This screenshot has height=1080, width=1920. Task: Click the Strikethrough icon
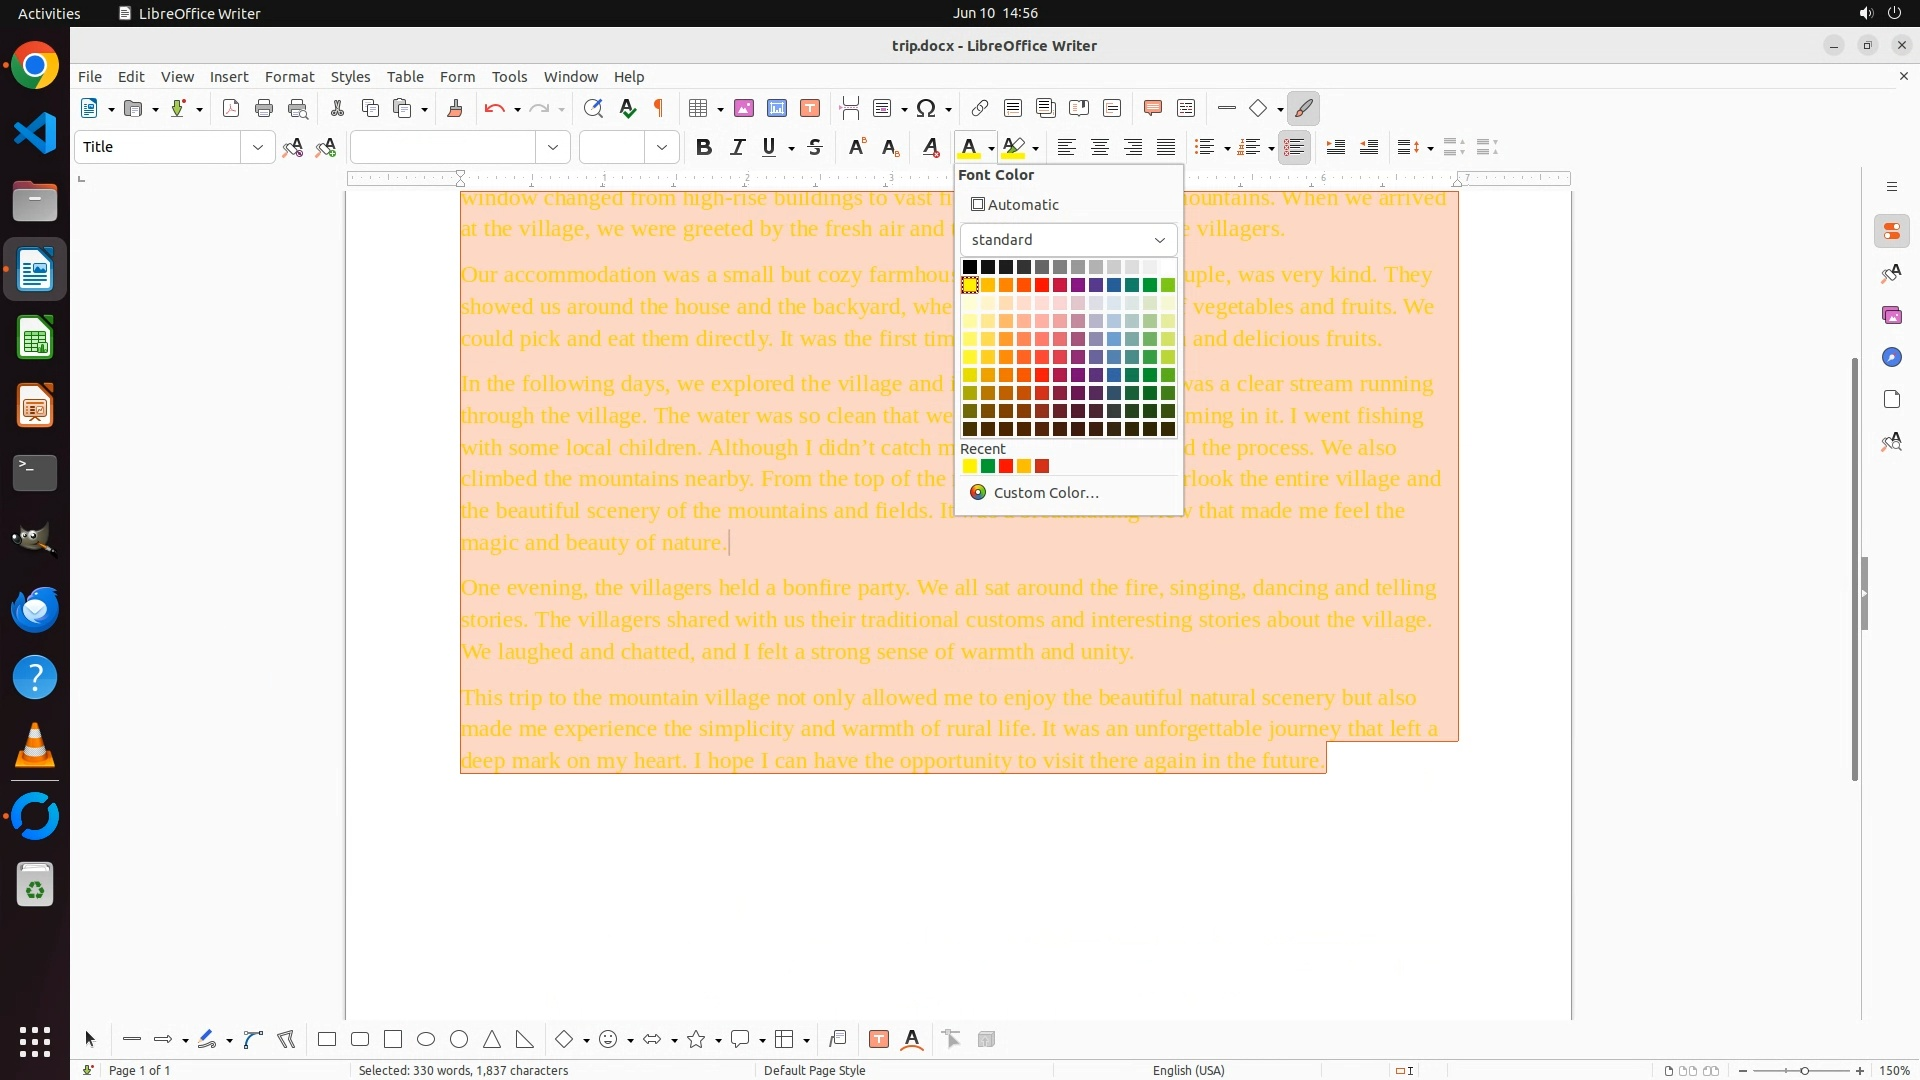(x=815, y=147)
